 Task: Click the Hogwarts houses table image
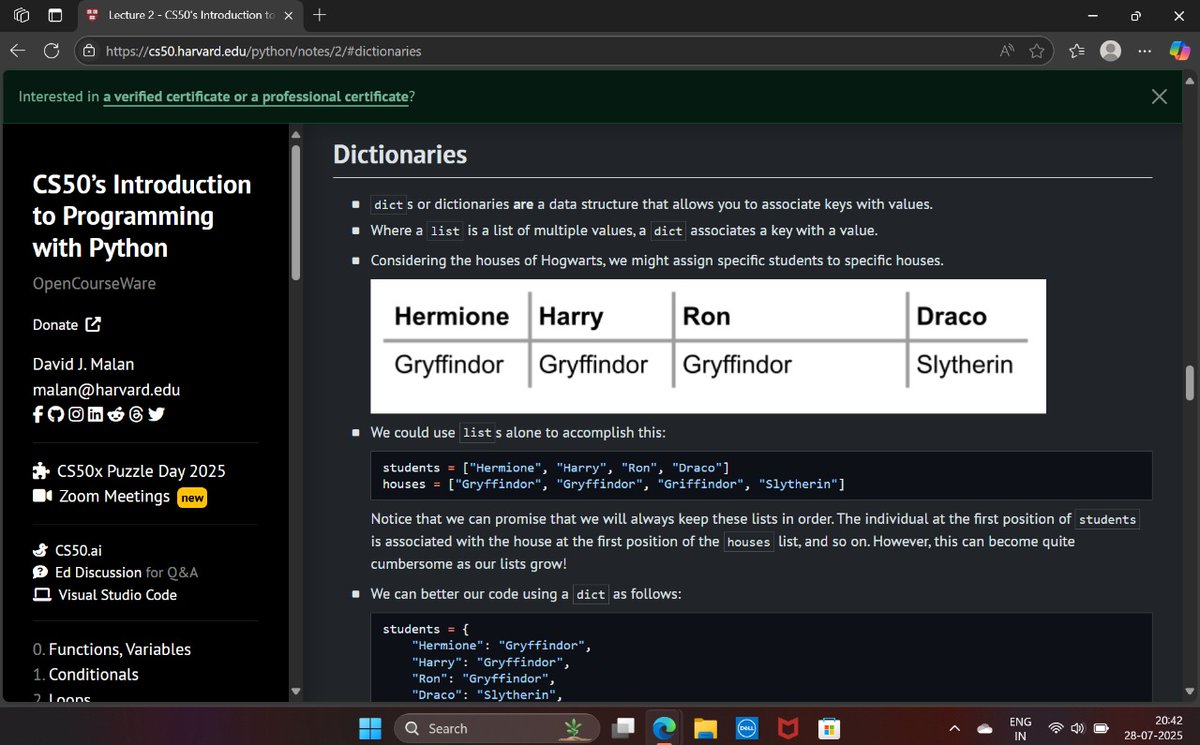(708, 346)
